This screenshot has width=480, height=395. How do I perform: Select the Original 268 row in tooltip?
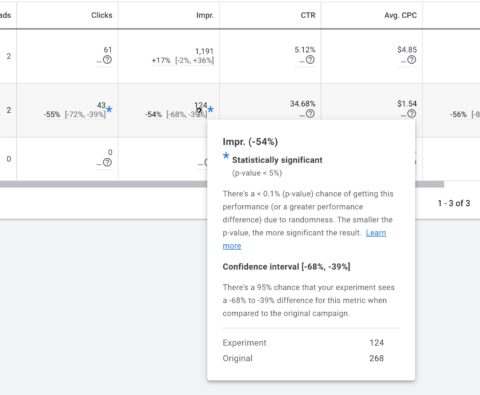[303, 358]
